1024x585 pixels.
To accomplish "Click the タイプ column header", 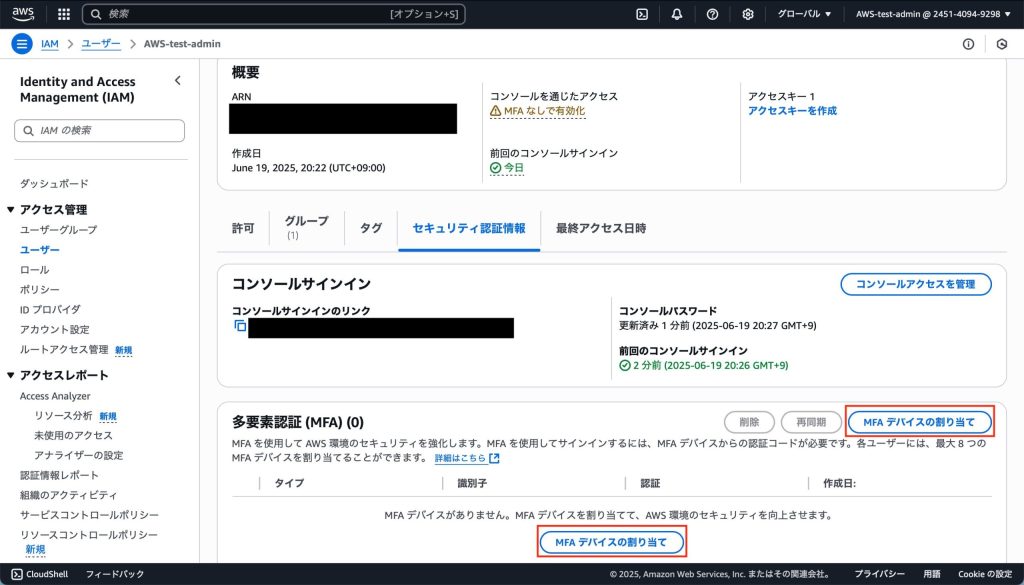I will coord(289,483).
